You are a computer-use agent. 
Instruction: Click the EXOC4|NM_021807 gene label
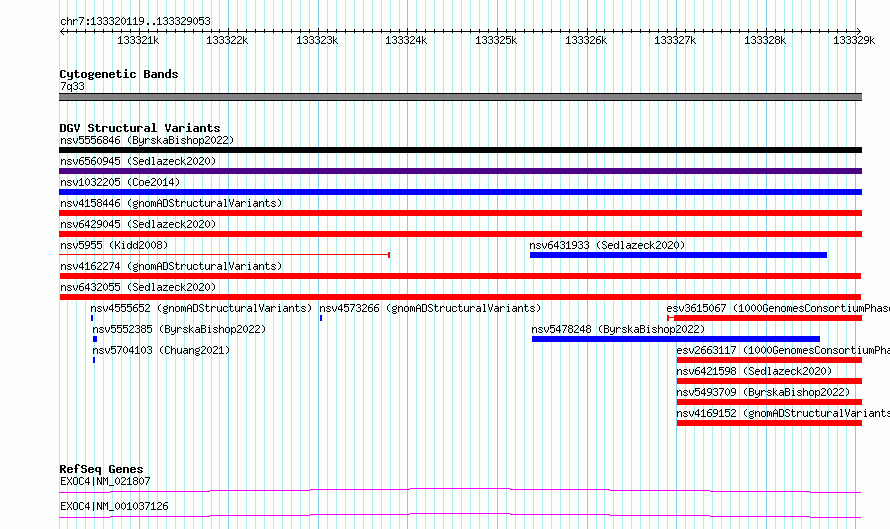point(105,481)
